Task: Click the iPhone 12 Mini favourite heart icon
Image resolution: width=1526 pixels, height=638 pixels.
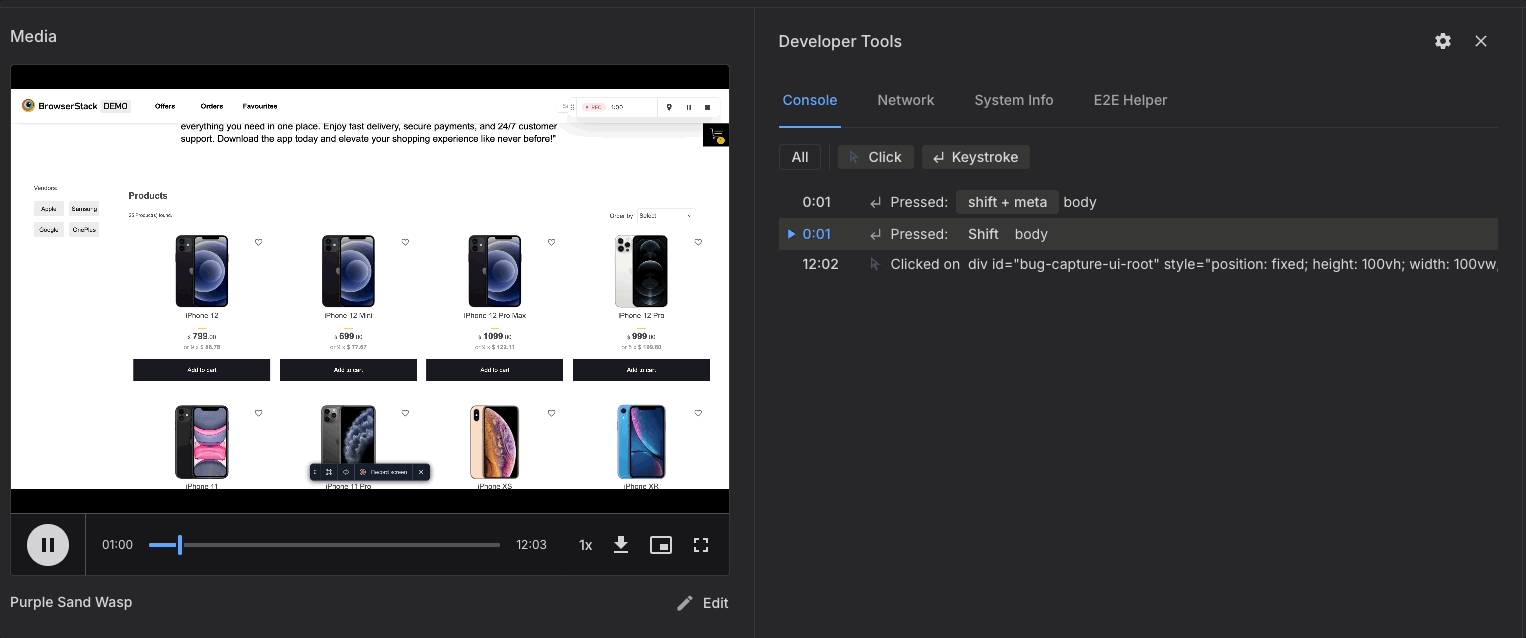Action: pyautogui.click(x=405, y=242)
